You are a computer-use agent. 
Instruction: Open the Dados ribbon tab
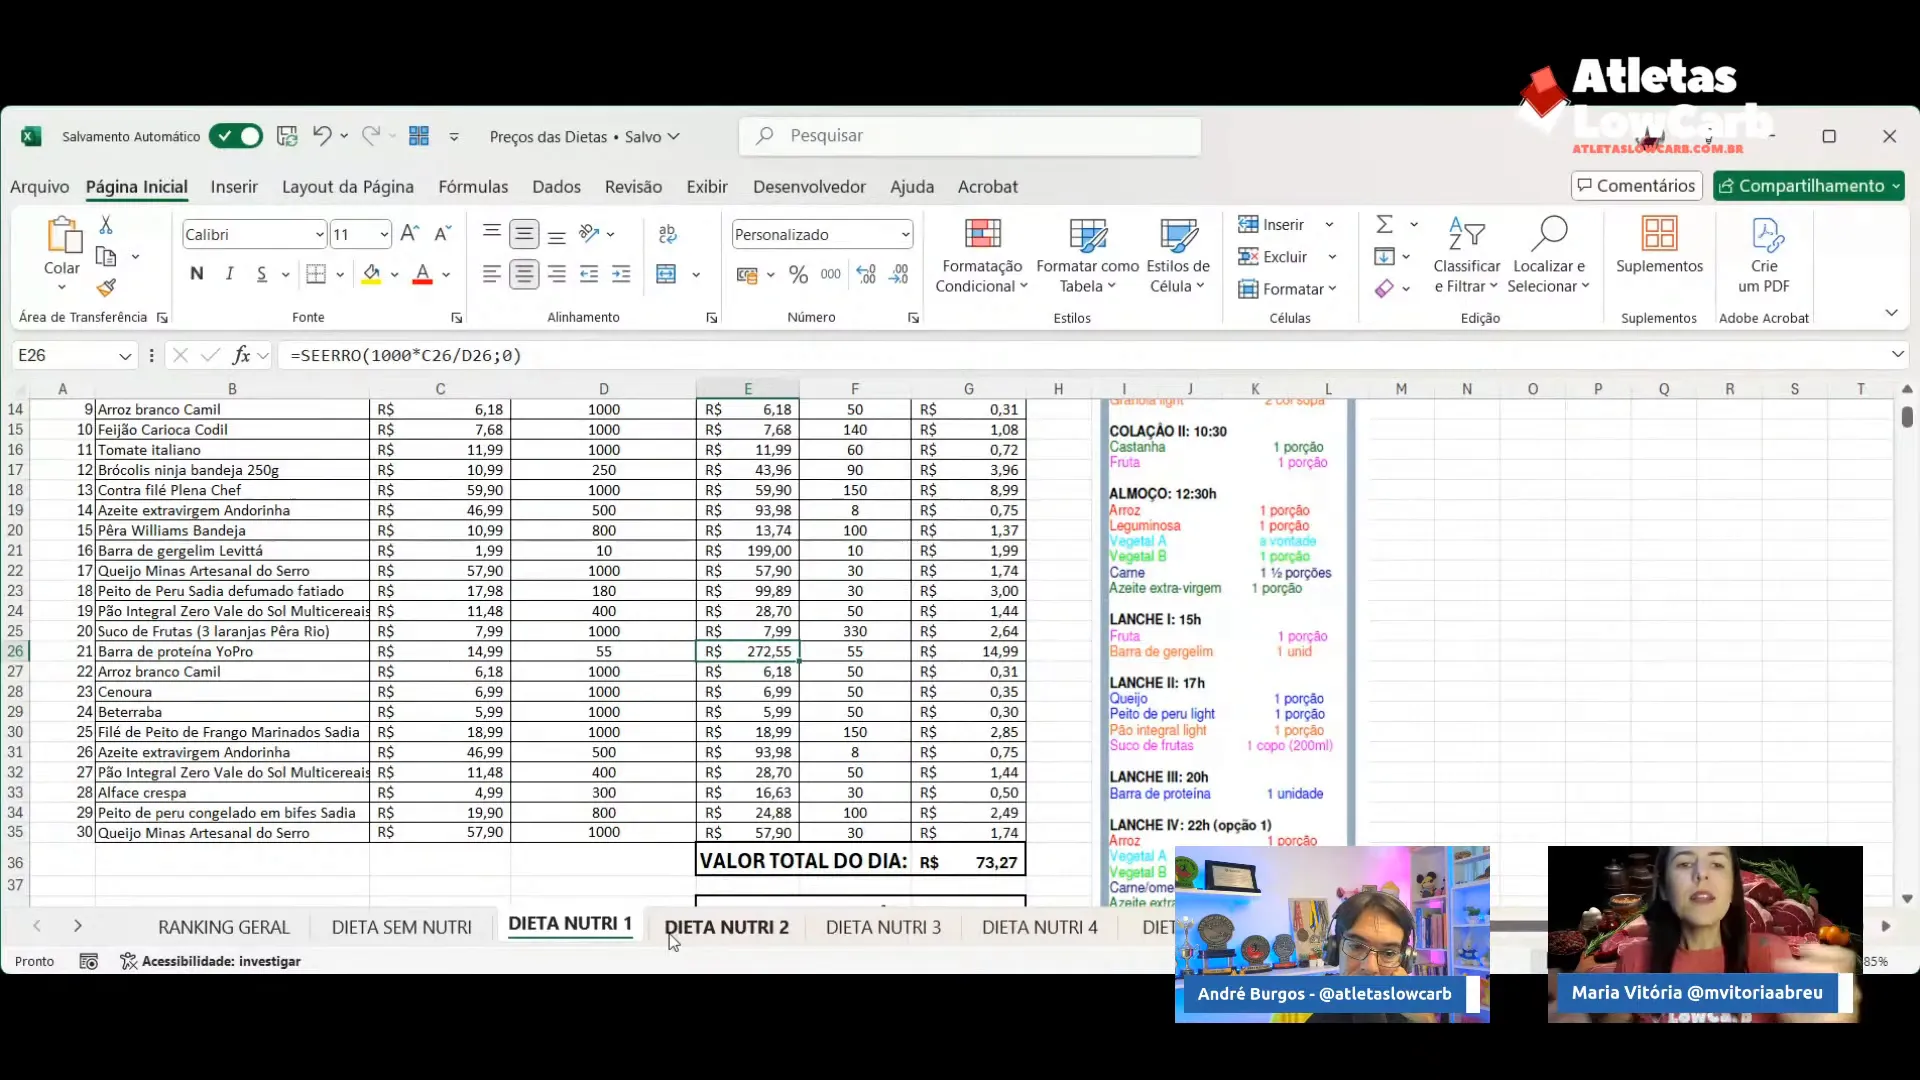pyautogui.click(x=556, y=187)
